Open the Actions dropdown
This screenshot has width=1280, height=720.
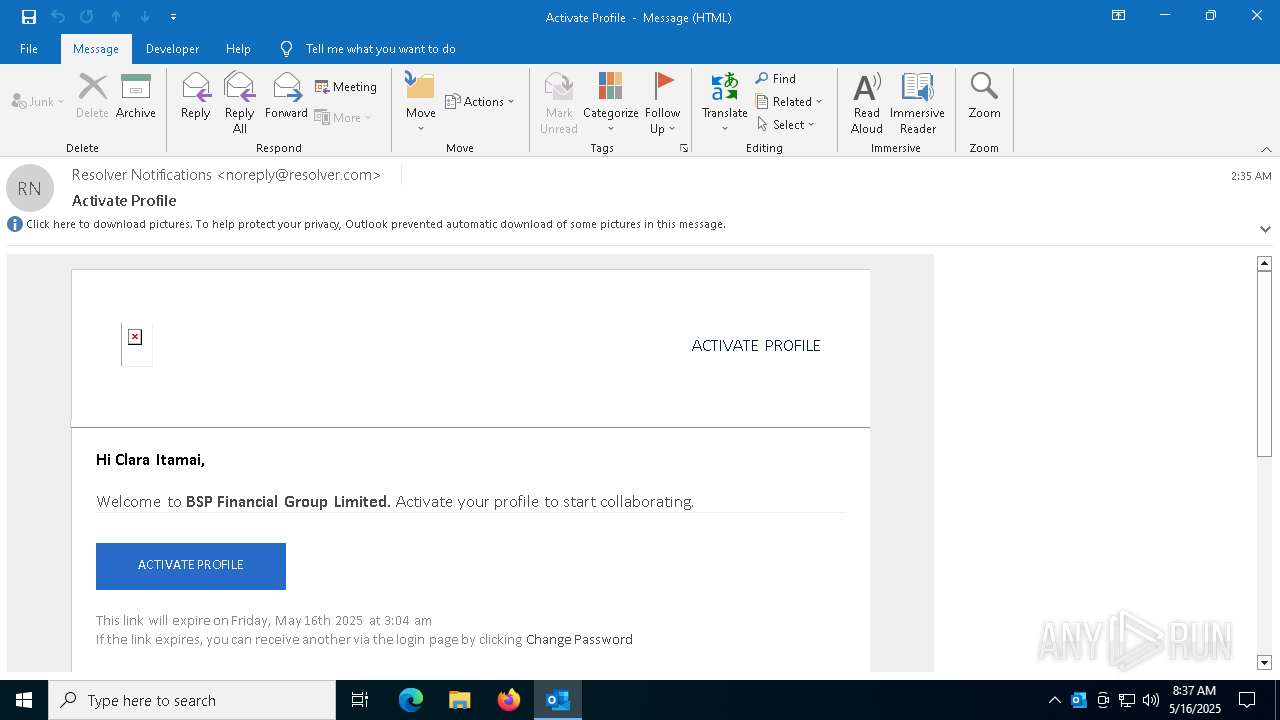coord(480,101)
